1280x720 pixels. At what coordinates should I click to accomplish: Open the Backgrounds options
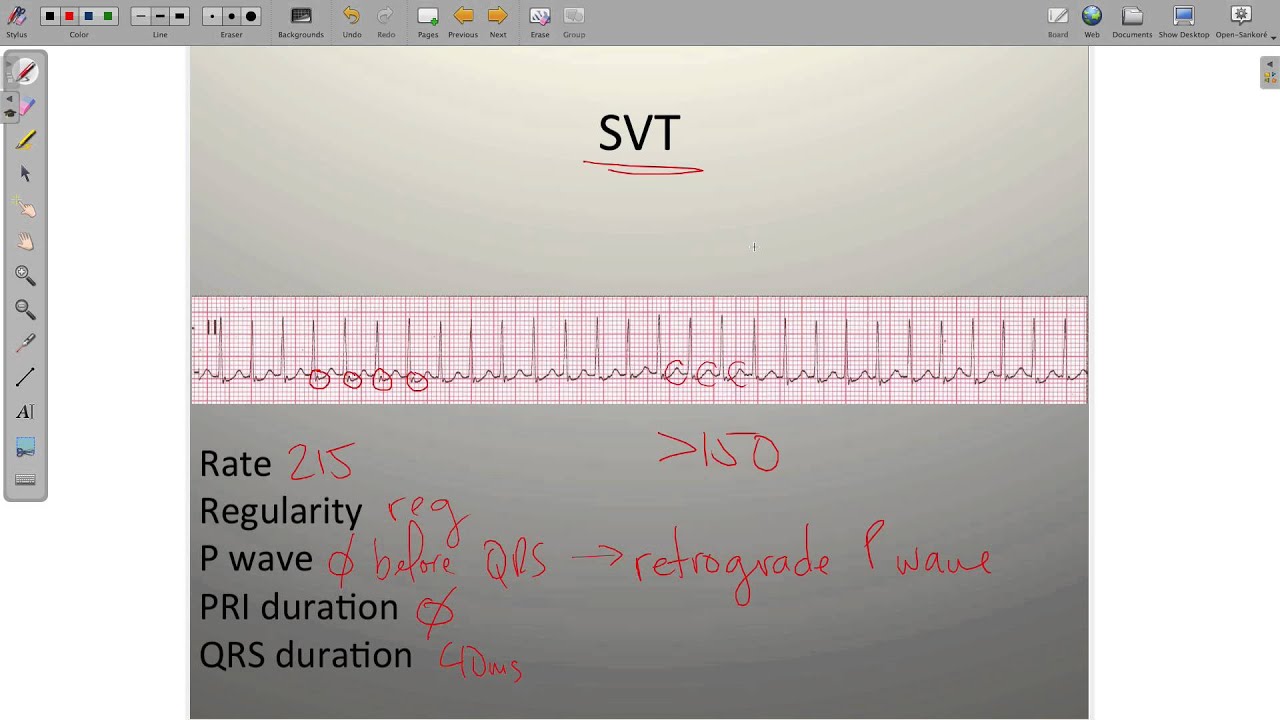coord(301,22)
